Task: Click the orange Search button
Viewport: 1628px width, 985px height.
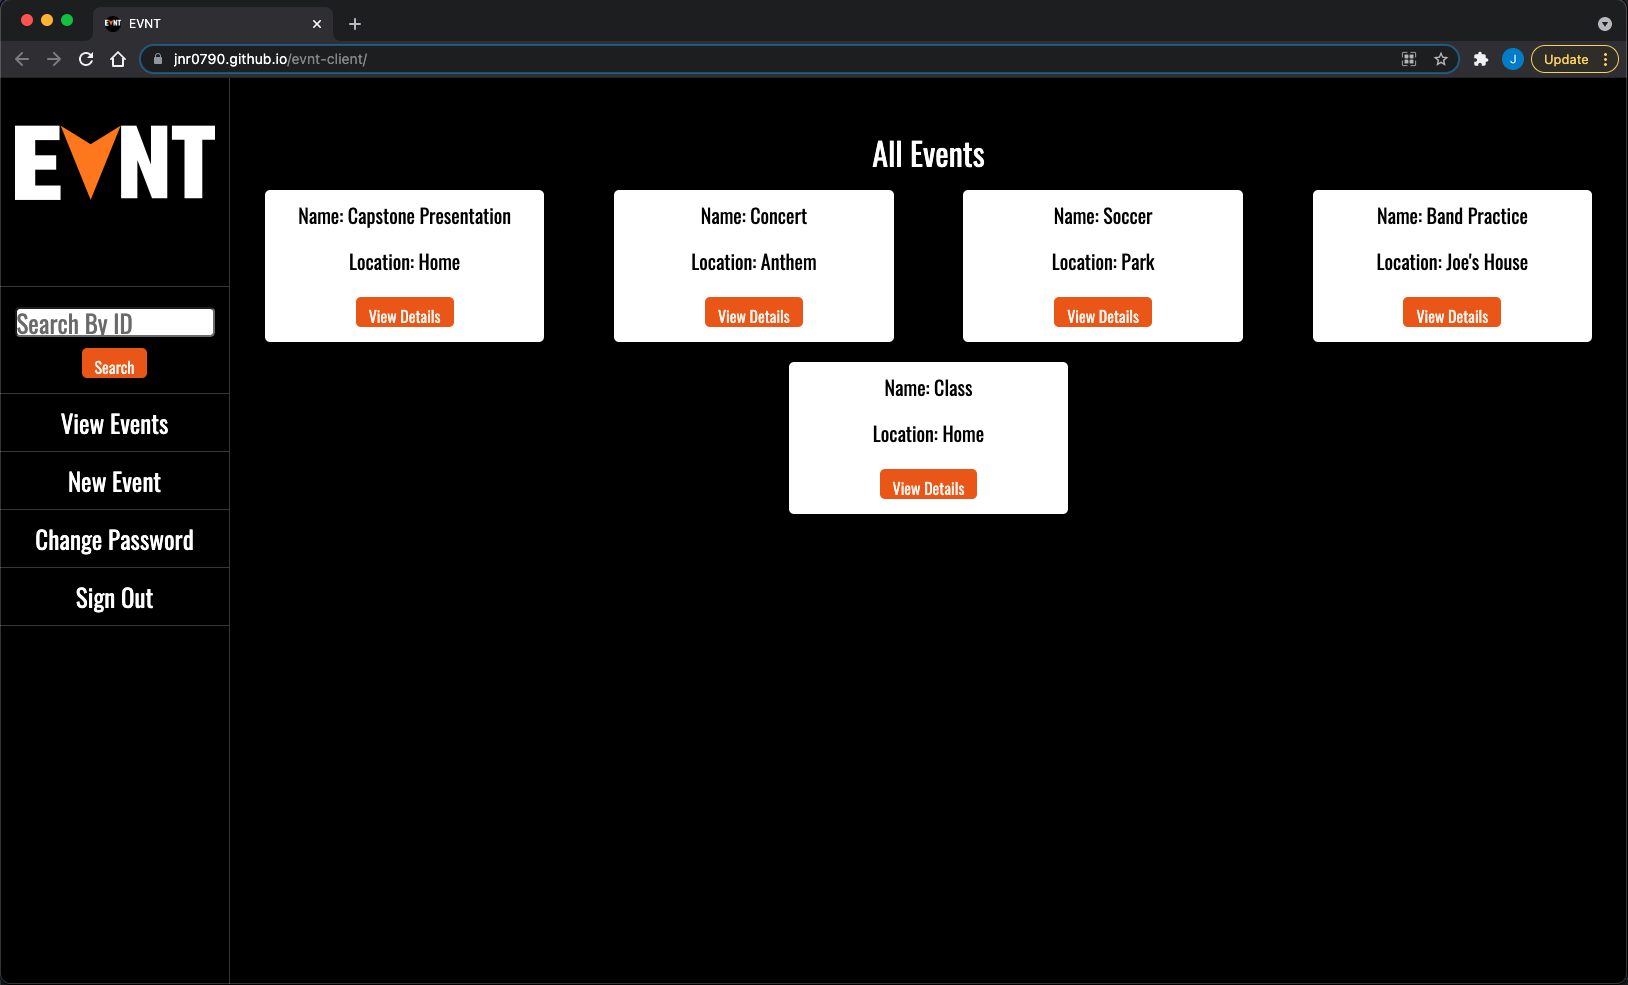Action: 114,363
